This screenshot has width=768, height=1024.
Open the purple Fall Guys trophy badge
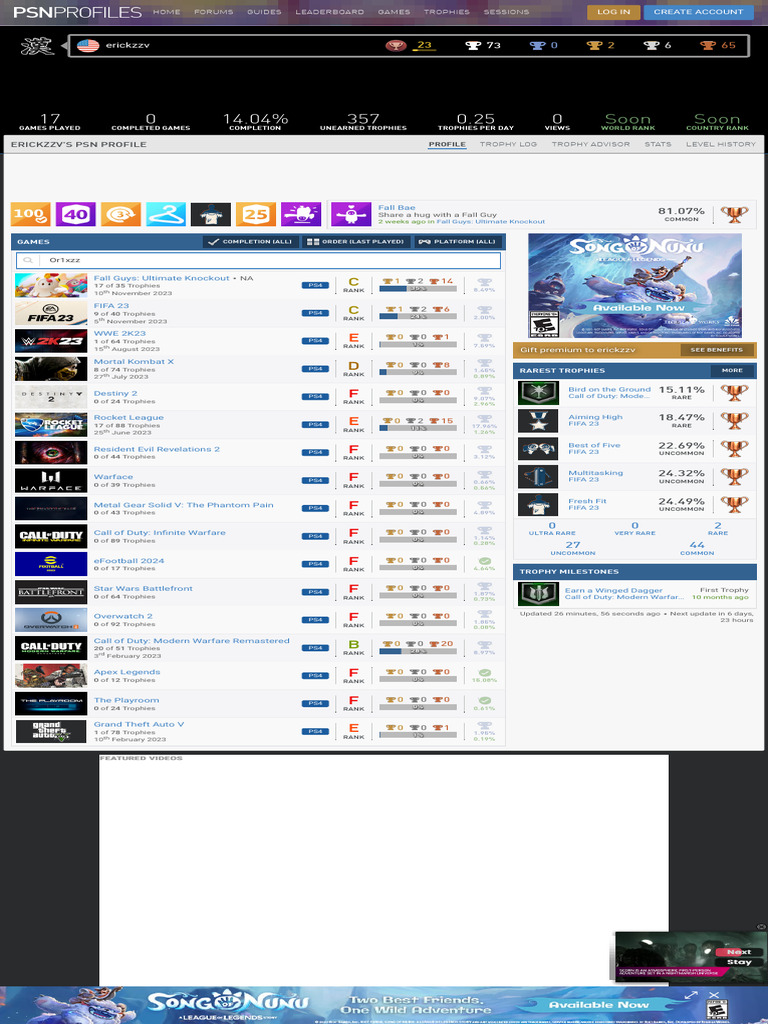(x=301, y=214)
